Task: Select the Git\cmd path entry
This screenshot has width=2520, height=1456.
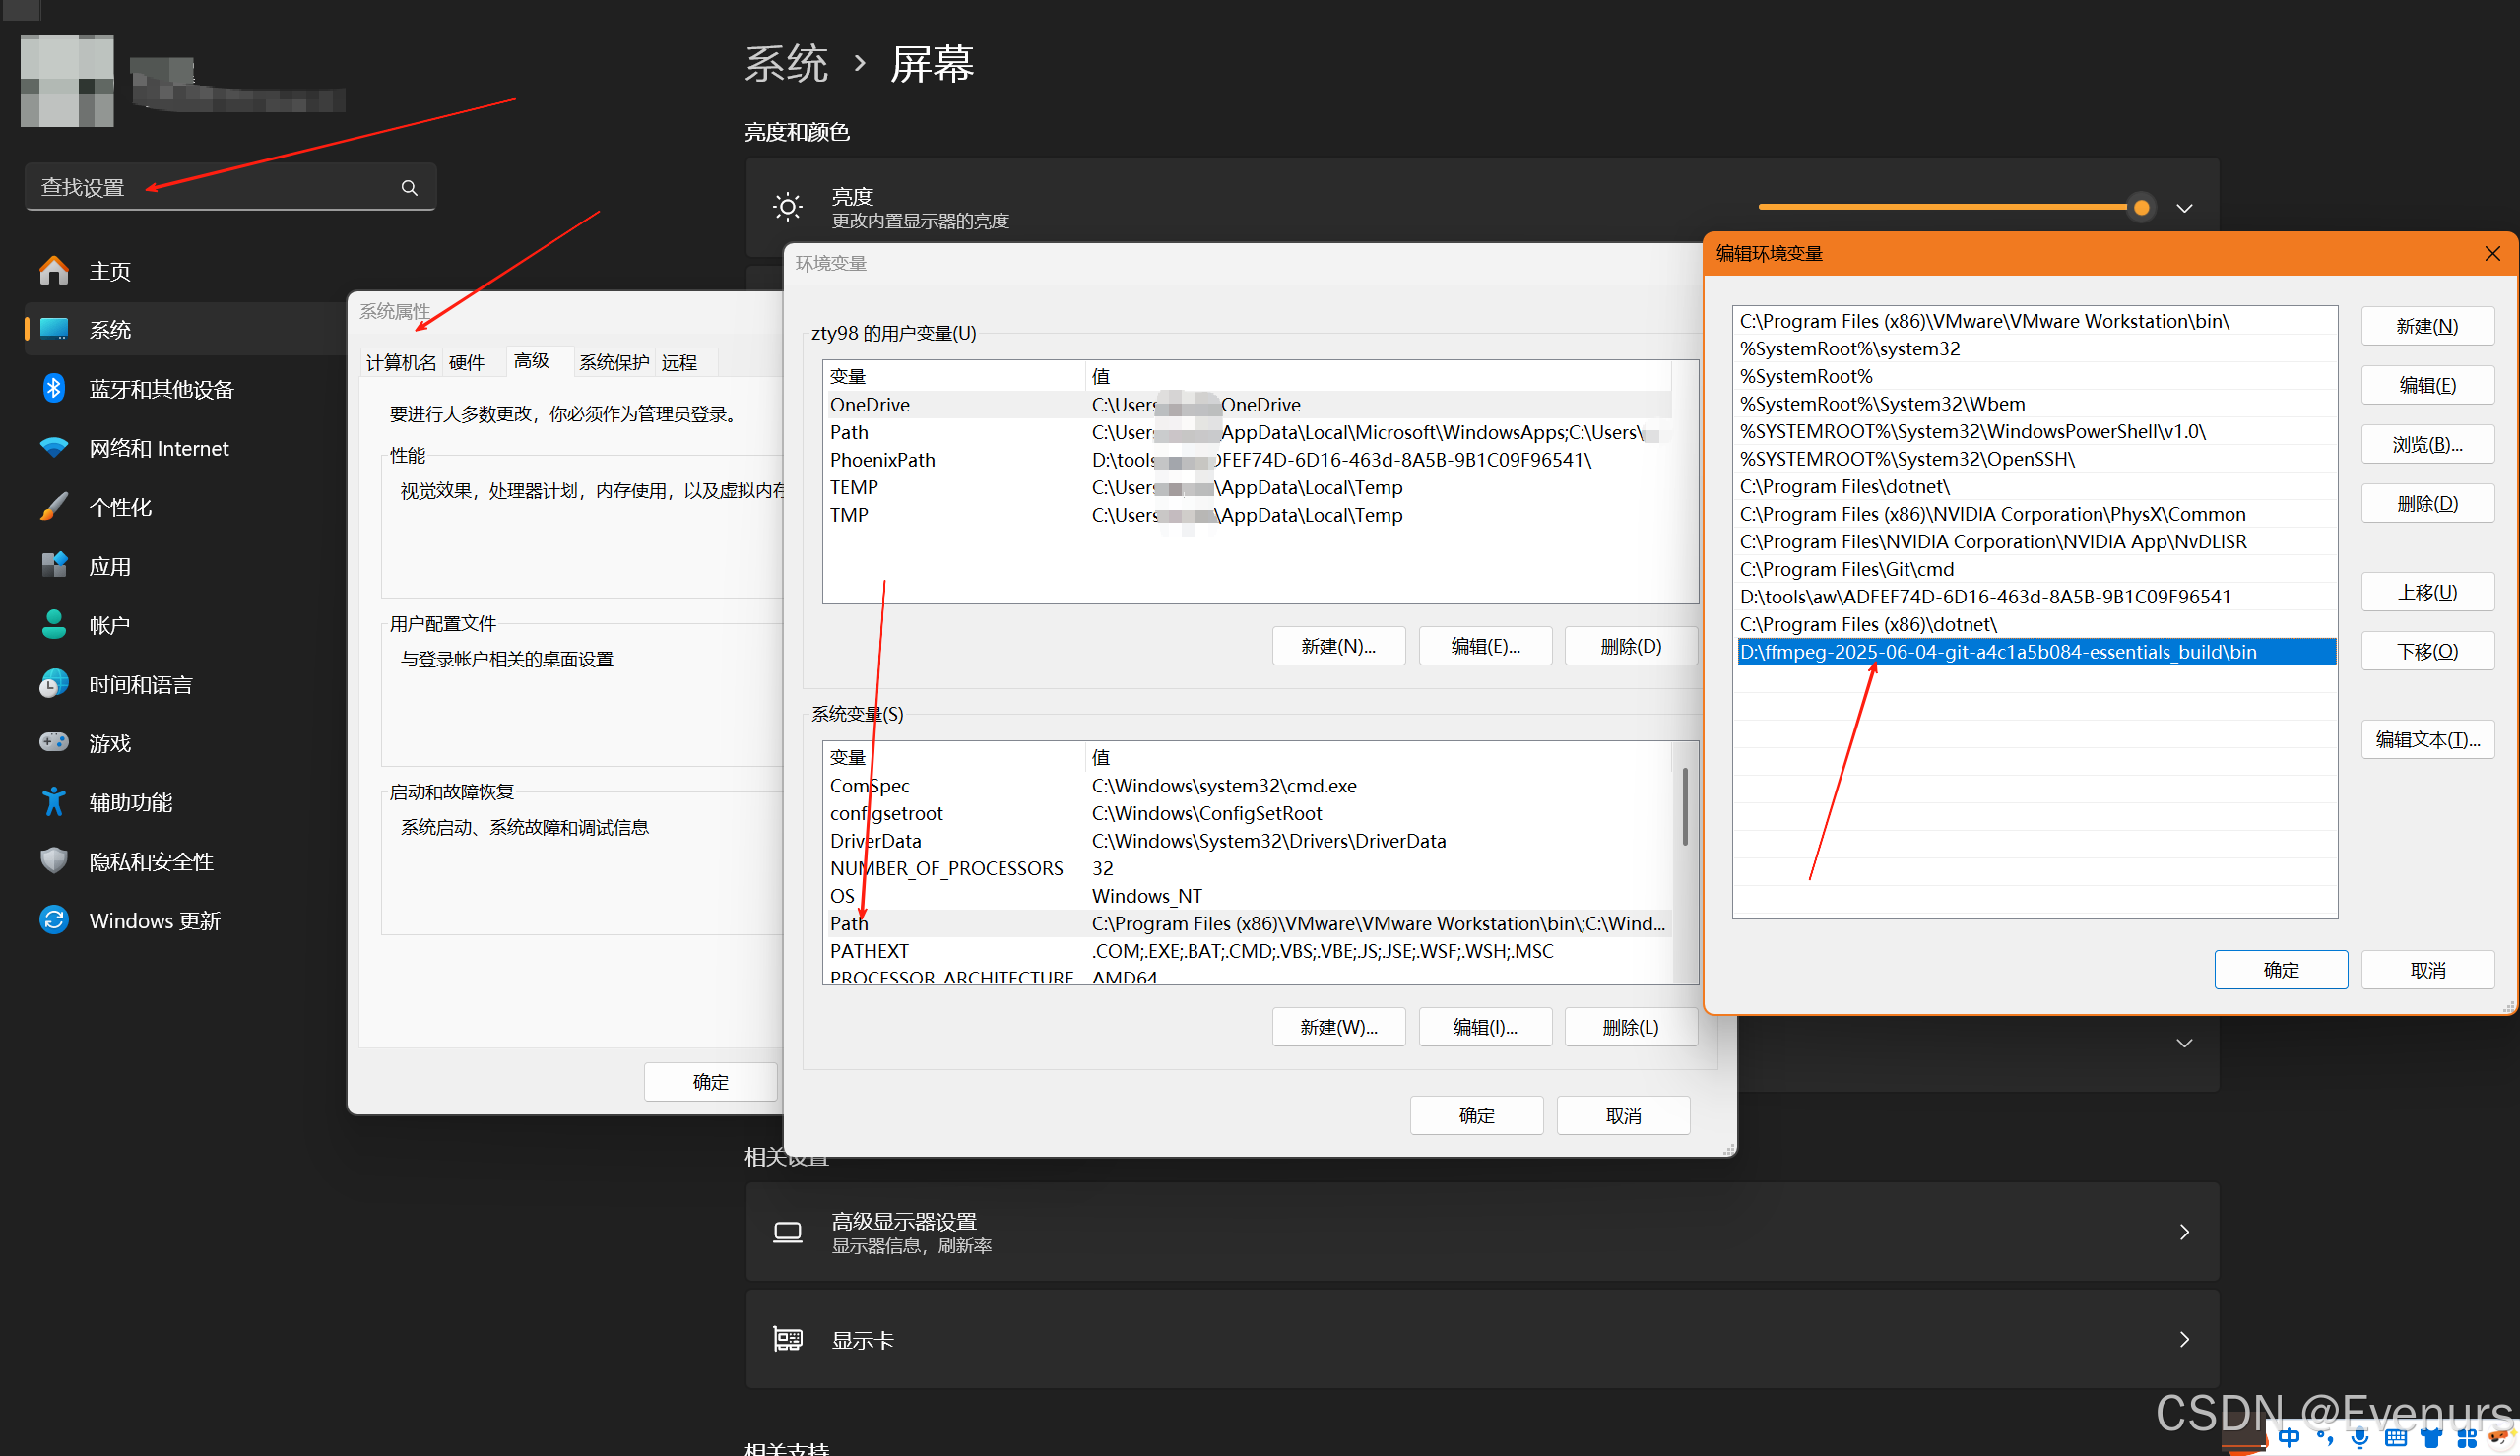Action: coord(1846,569)
